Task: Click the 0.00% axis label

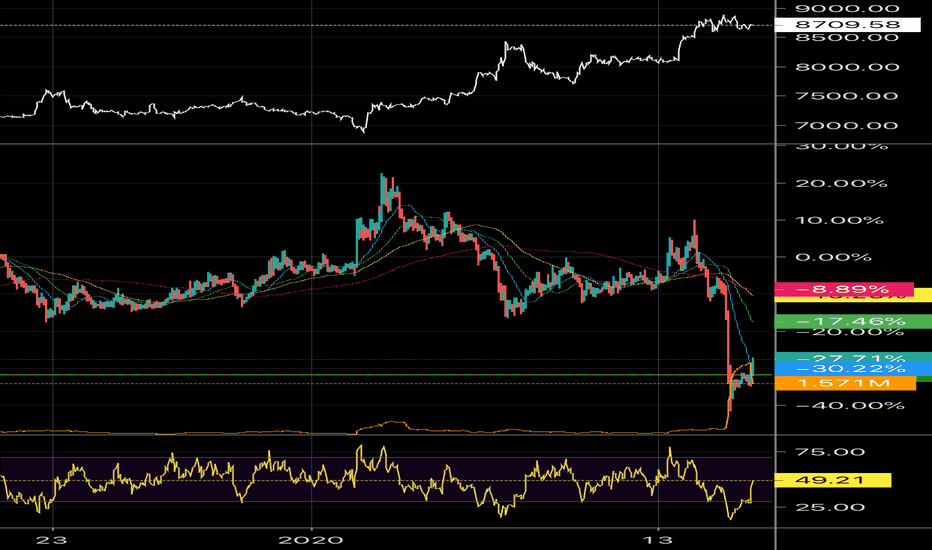Action: pos(833,257)
